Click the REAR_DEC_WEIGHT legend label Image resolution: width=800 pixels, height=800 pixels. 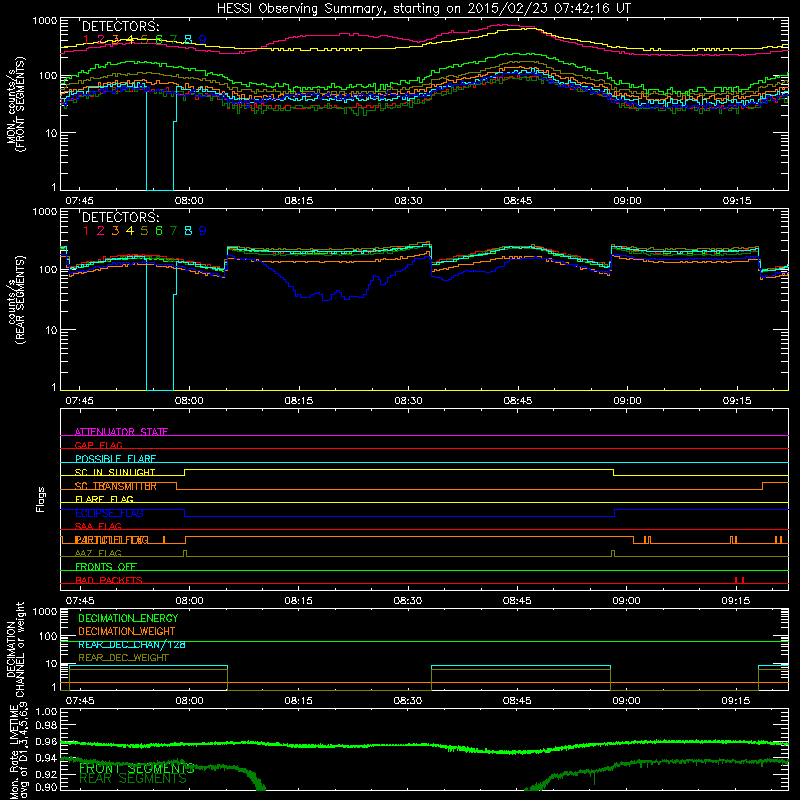click(123, 658)
